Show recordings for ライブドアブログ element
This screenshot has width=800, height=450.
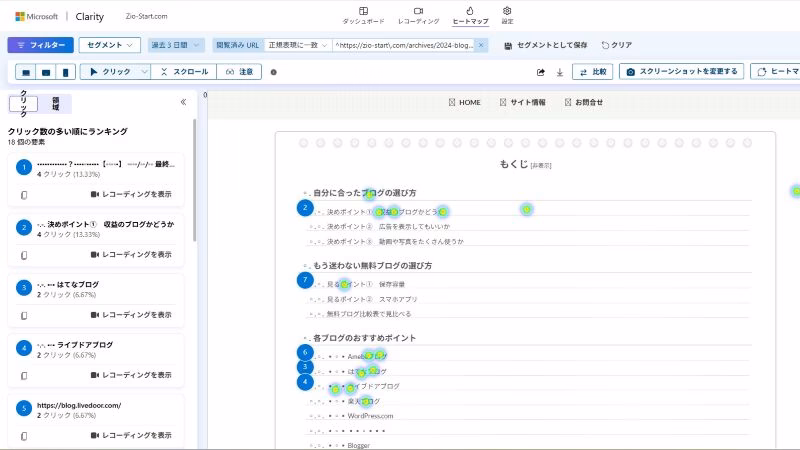coord(131,375)
